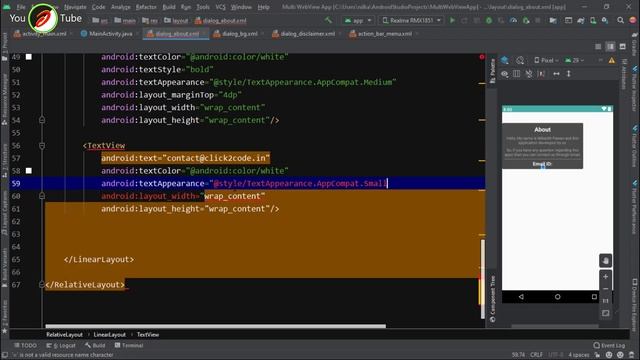Screen dimensions: 640x360
Task: Click the CRLF line separator in status bar
Action: click(536, 355)
